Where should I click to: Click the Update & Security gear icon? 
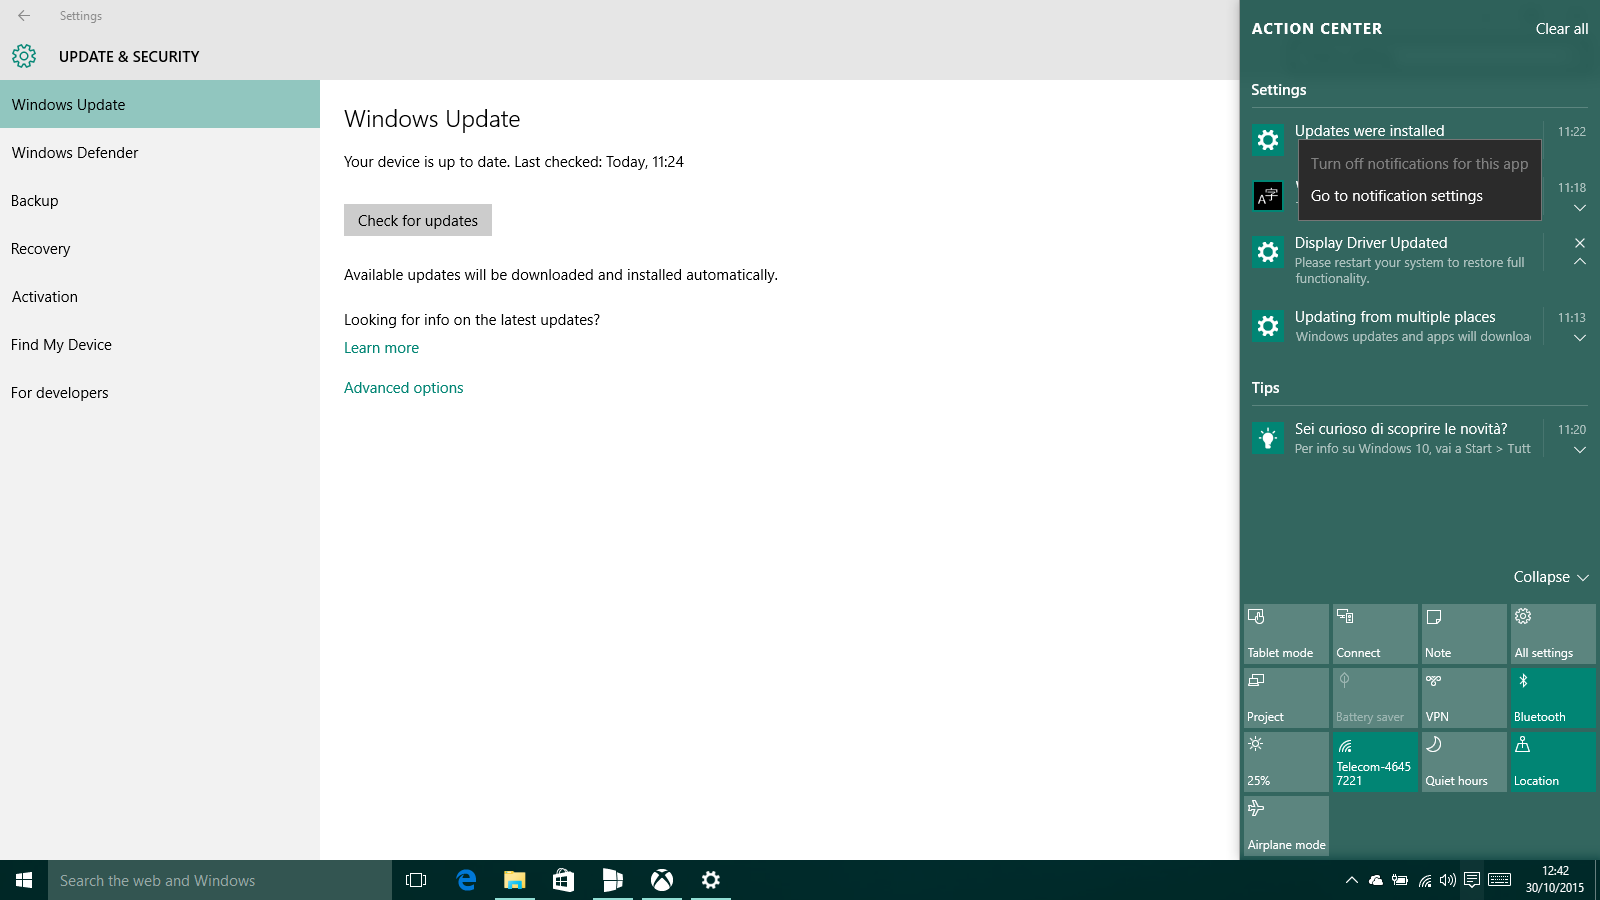[24, 56]
